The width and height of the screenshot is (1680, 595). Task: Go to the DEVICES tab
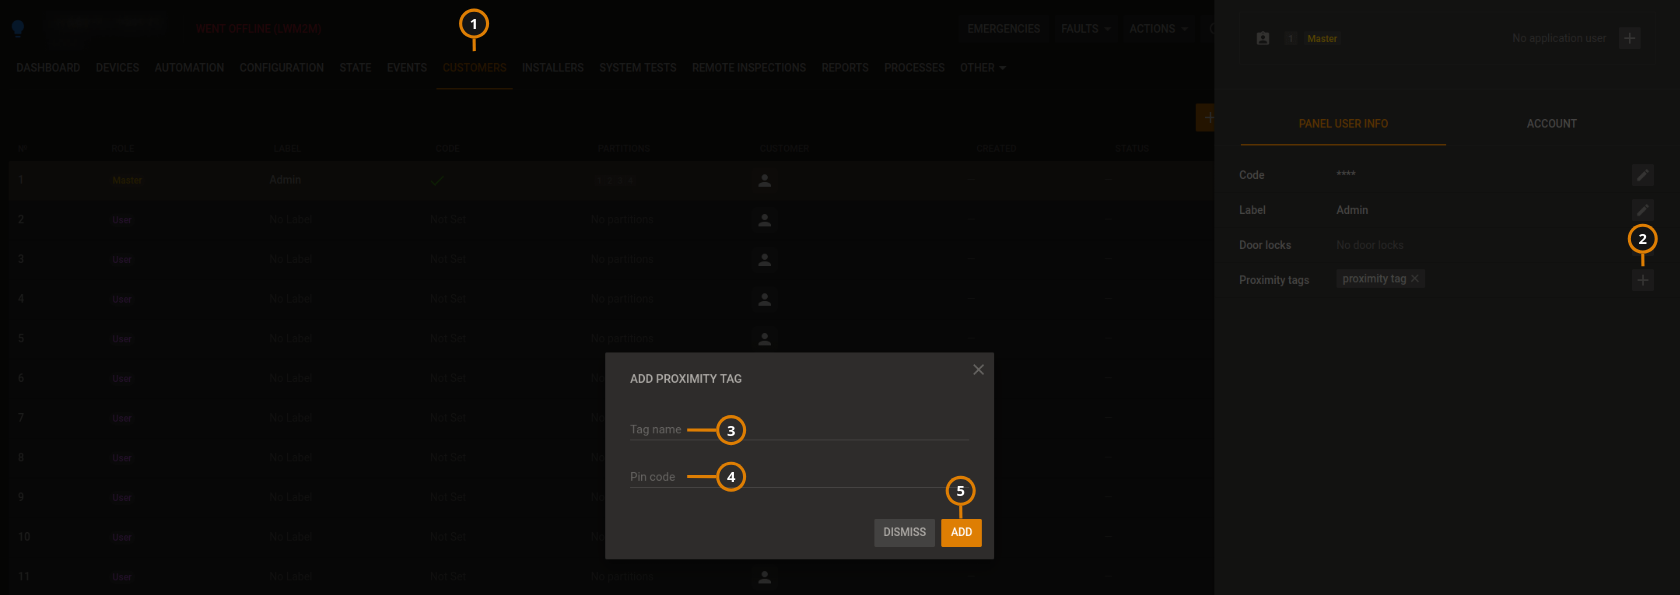tap(118, 68)
